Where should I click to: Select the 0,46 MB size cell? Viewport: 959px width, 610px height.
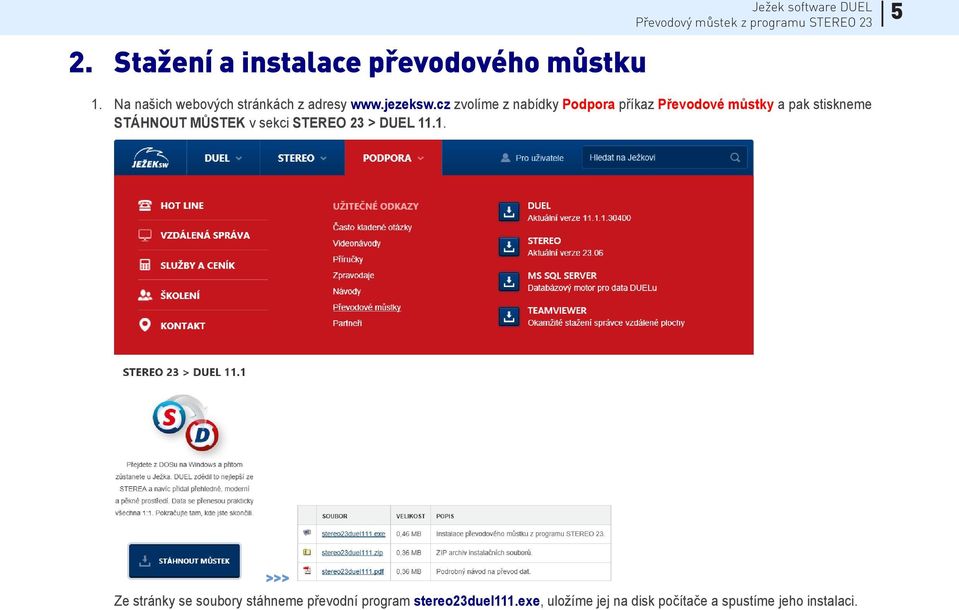(x=409, y=534)
